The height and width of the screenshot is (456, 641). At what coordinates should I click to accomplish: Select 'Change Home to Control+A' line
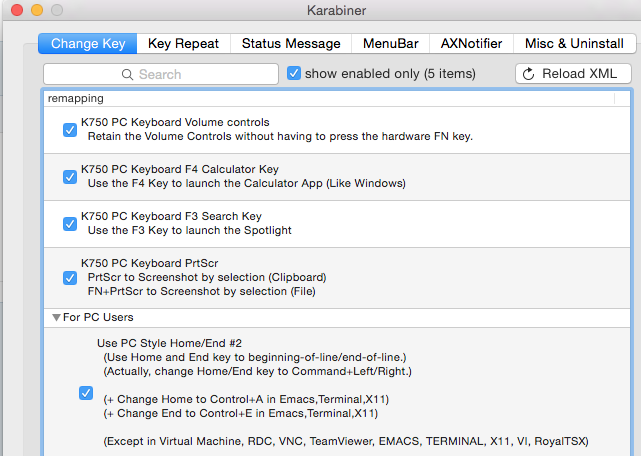click(246, 399)
